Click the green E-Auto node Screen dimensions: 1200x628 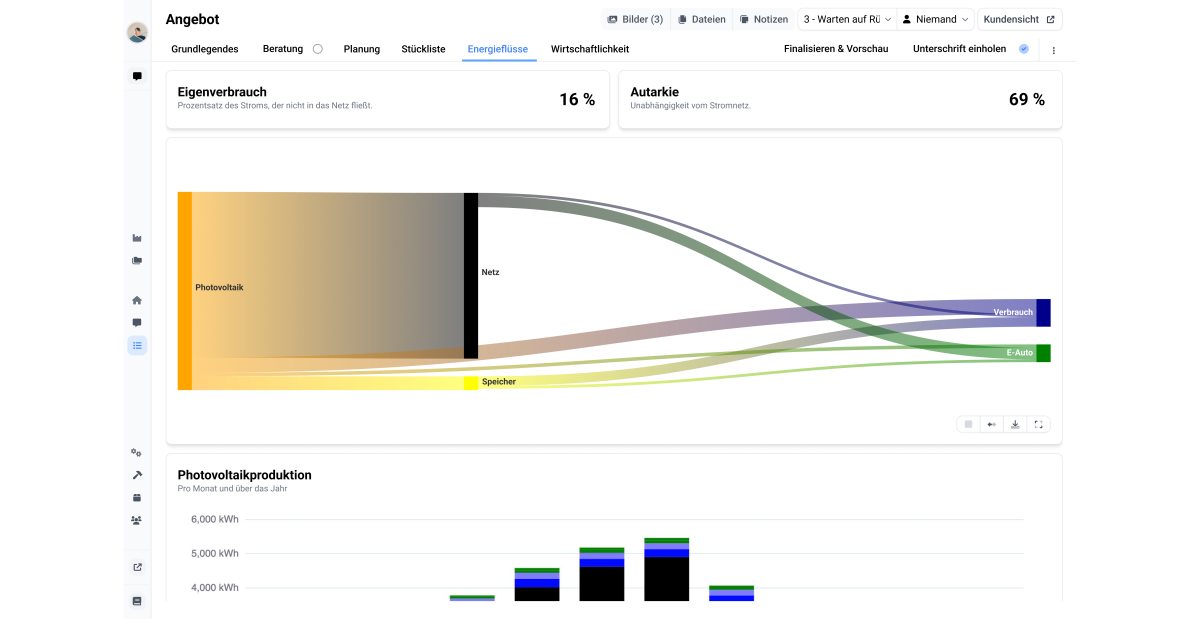pyautogui.click(x=1043, y=353)
